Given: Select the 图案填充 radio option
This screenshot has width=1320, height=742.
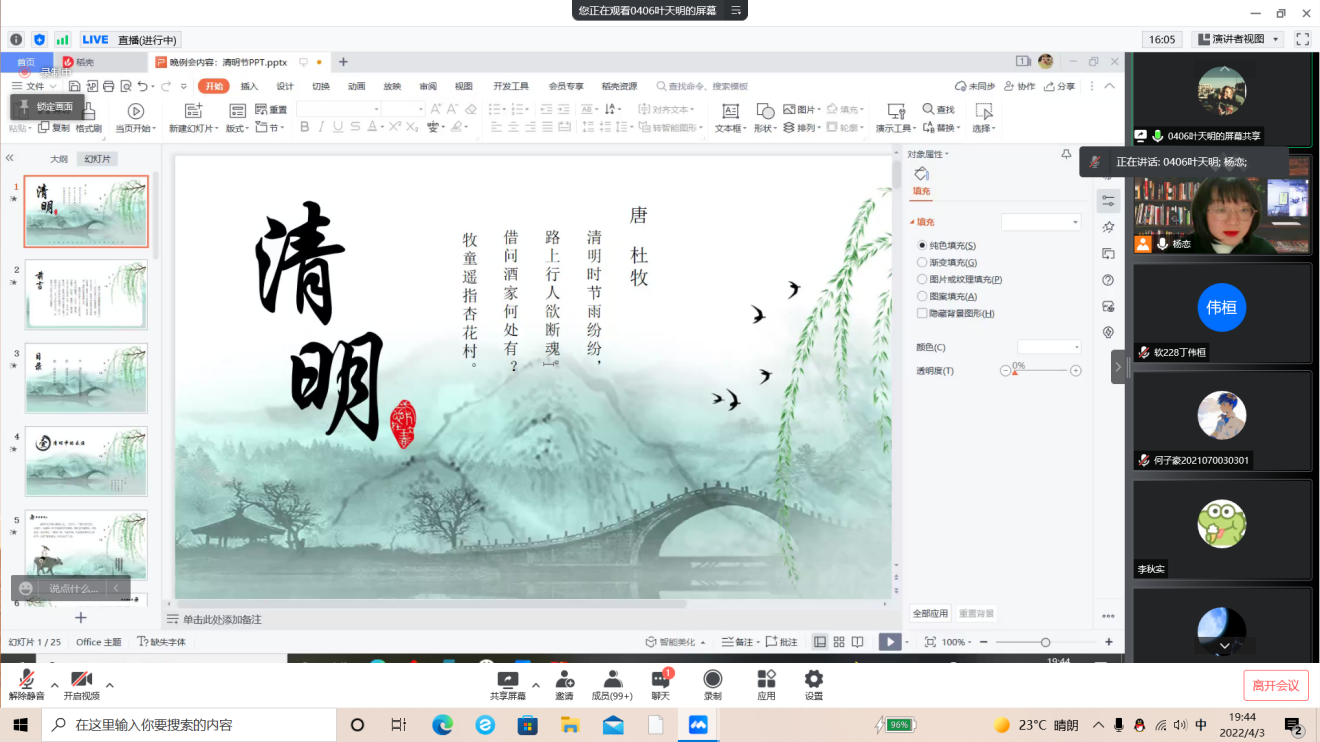Looking at the screenshot, I should click(x=922, y=296).
